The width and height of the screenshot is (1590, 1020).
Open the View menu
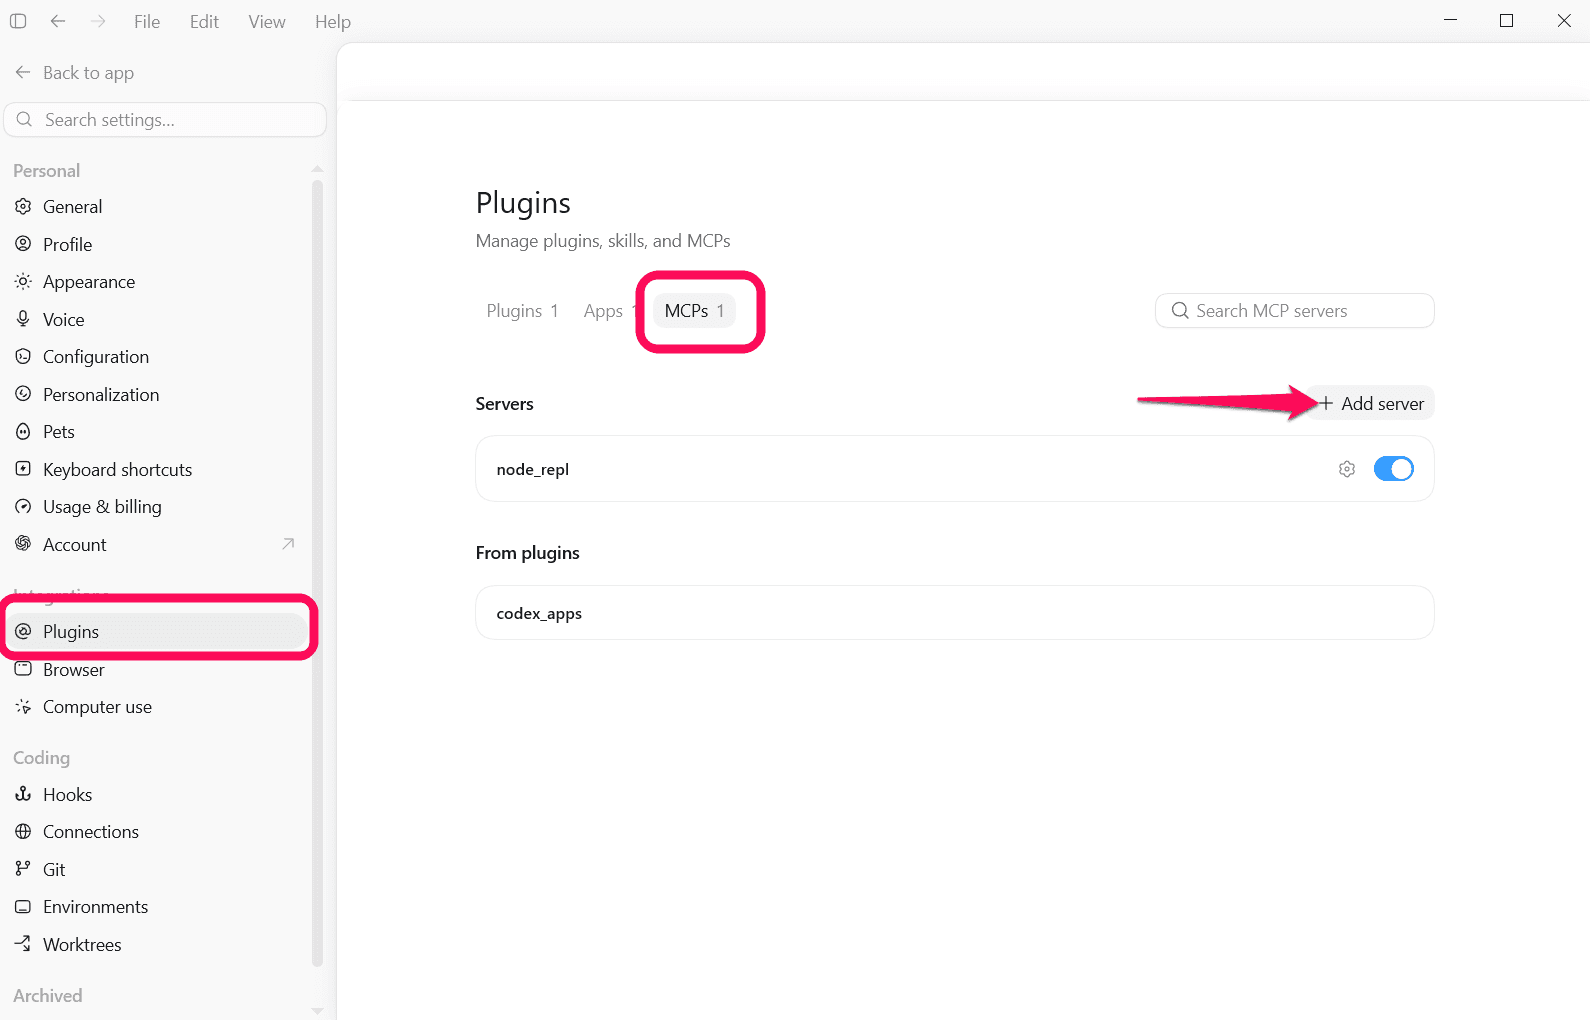point(267,22)
